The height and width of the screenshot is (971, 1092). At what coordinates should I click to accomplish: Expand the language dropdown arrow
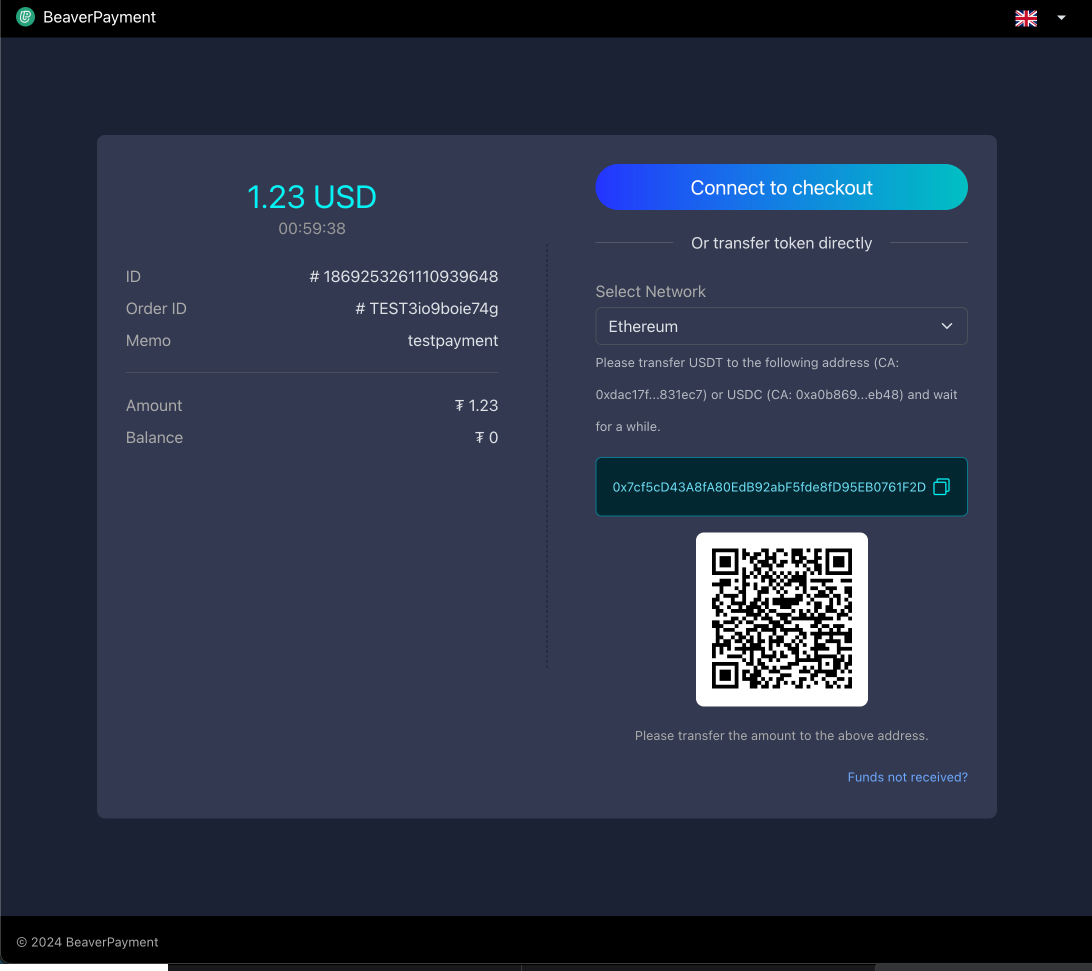(x=1061, y=18)
